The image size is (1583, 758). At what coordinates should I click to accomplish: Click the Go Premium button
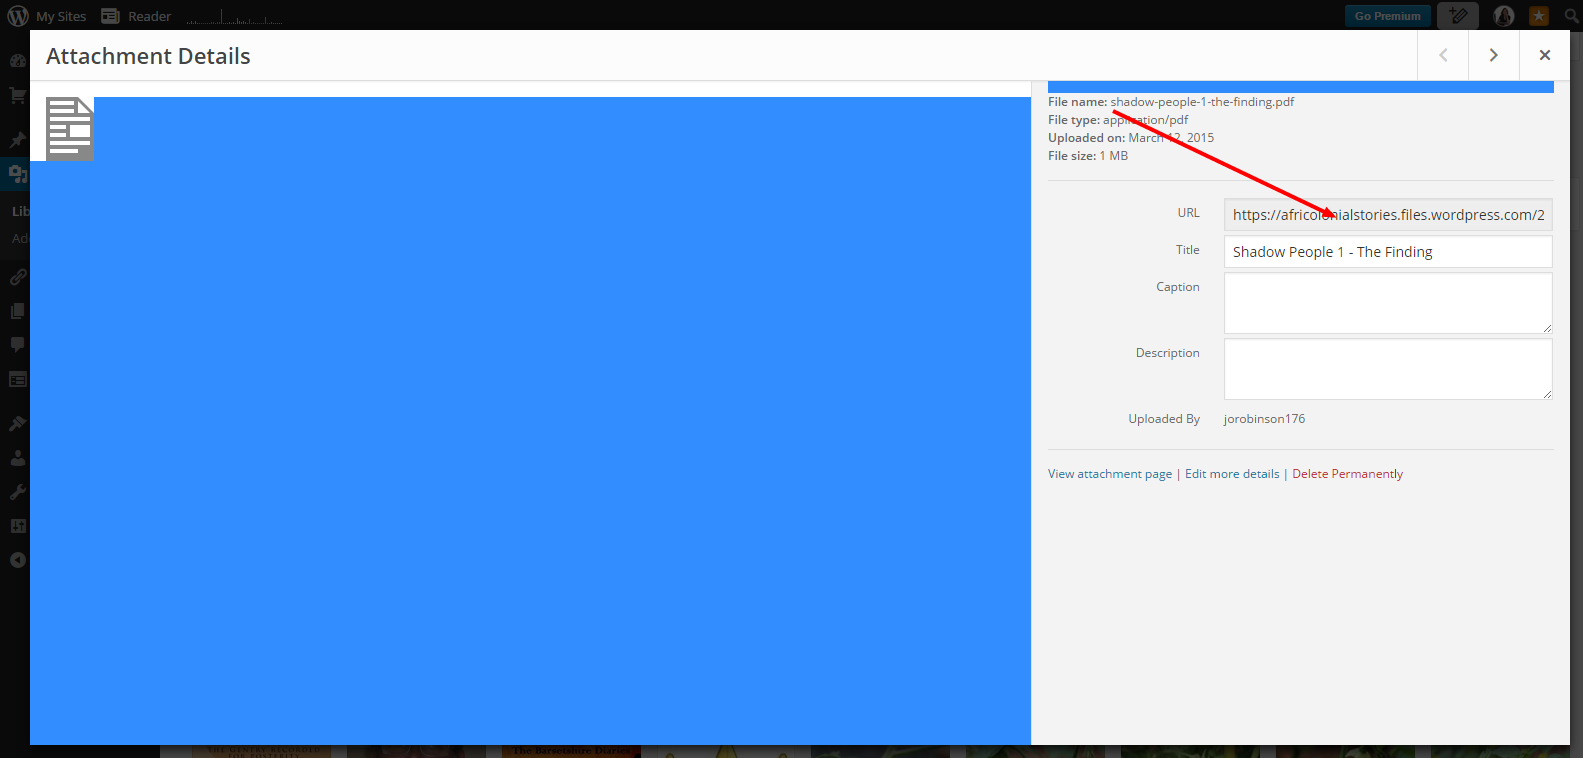(1387, 16)
